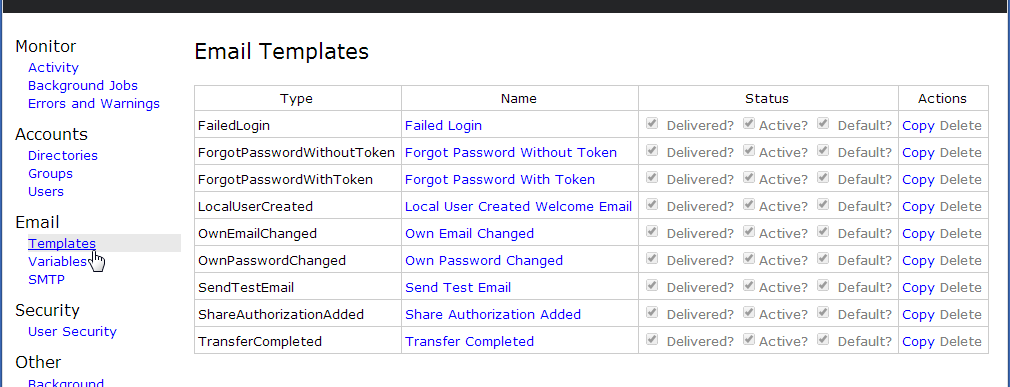Select Templates in the Email section
Image resolution: width=1010 pixels, height=387 pixels.
pyautogui.click(x=62, y=243)
